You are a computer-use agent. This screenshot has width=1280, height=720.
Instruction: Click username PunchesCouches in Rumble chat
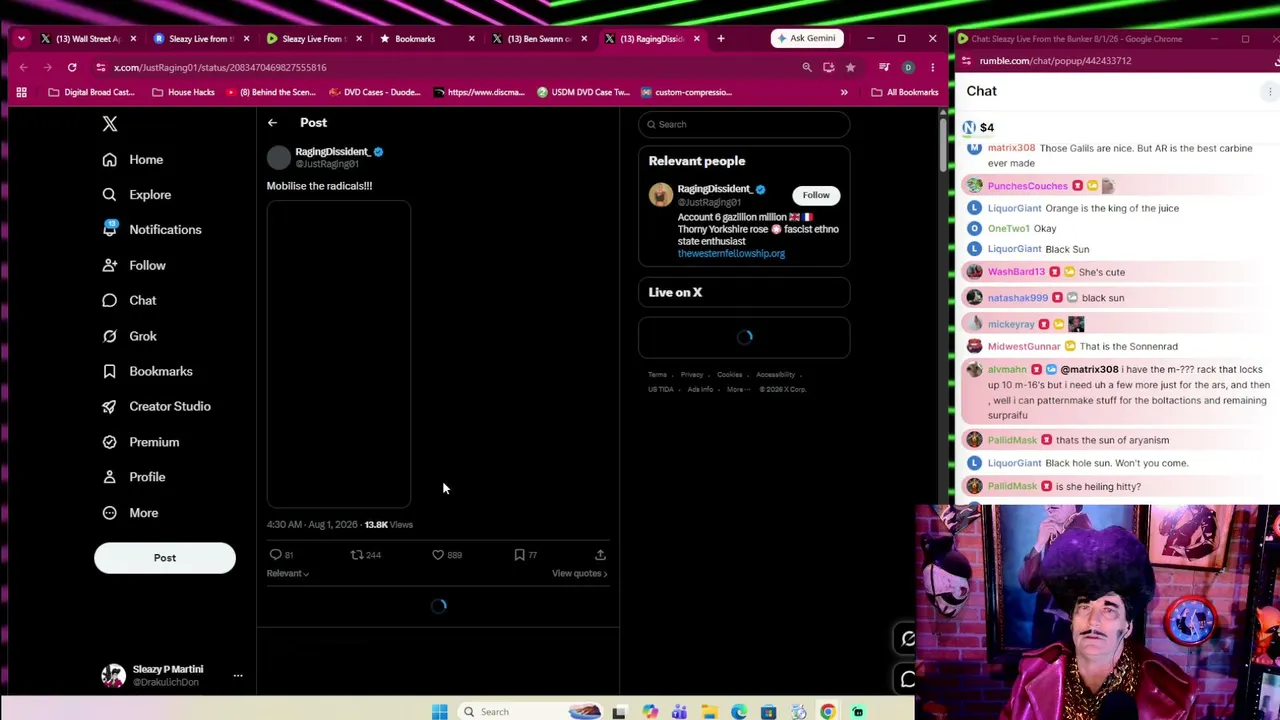click(x=1028, y=187)
